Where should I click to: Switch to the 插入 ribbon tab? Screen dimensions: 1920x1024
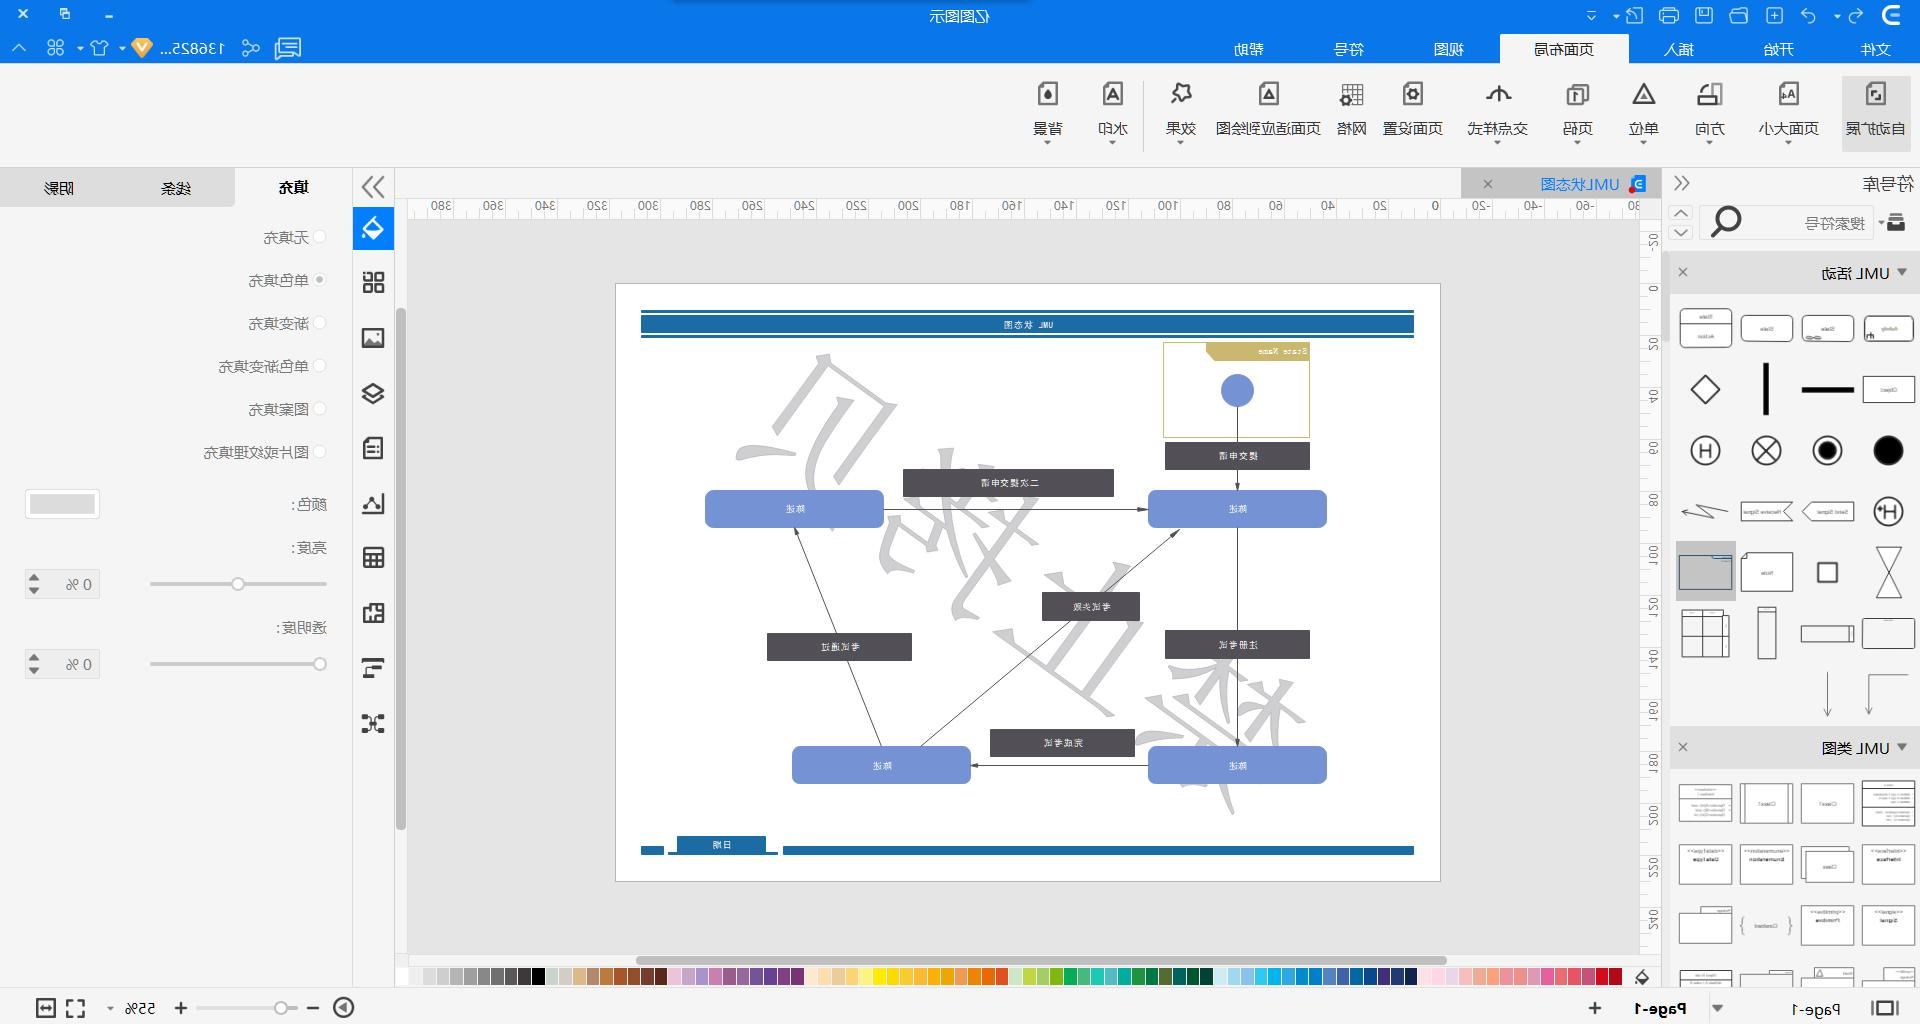(x=1678, y=49)
